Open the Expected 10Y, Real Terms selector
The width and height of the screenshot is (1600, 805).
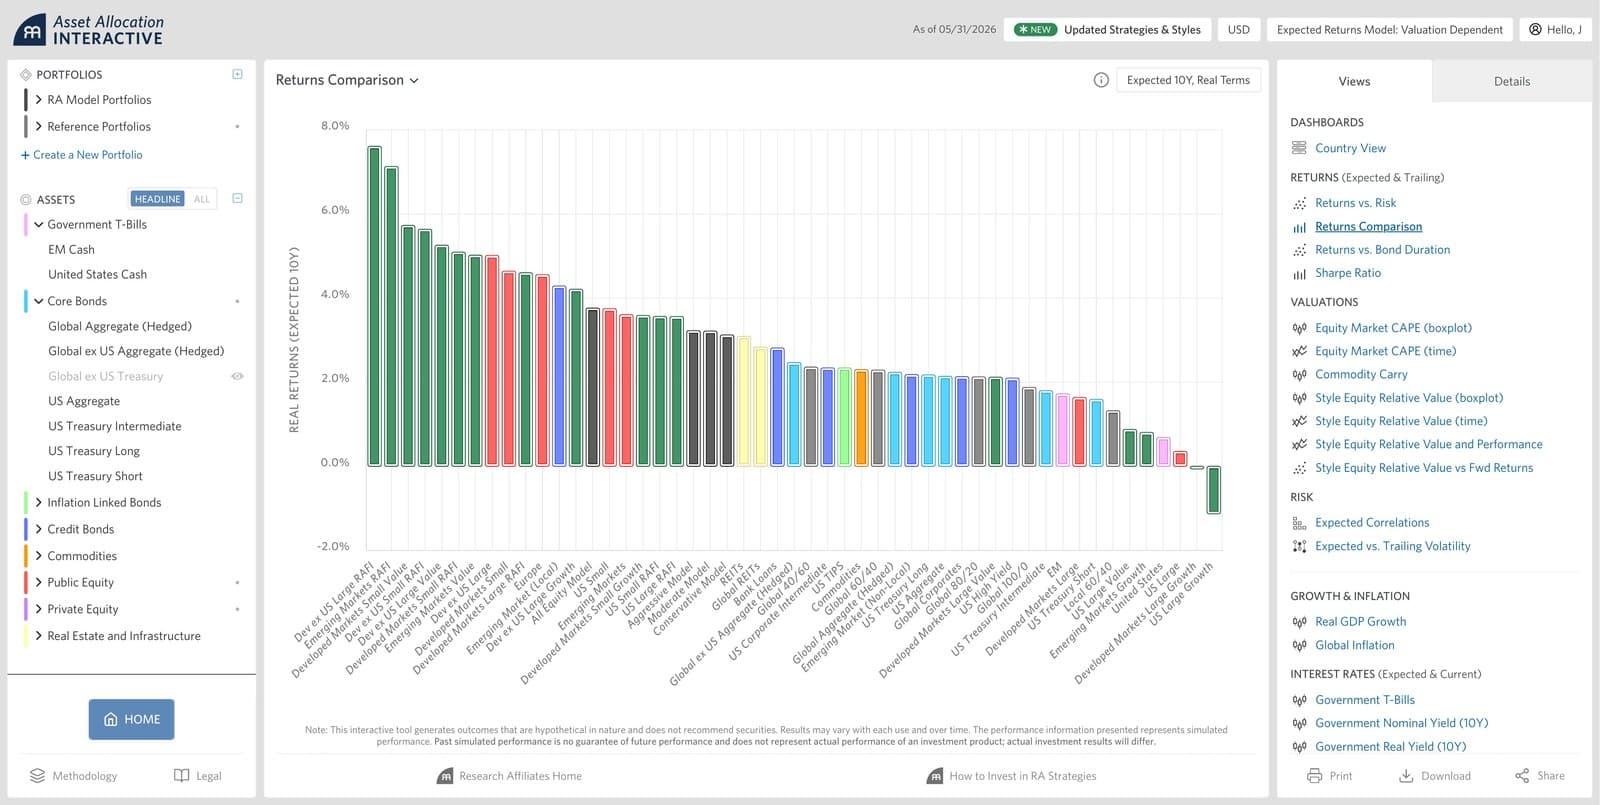1188,80
